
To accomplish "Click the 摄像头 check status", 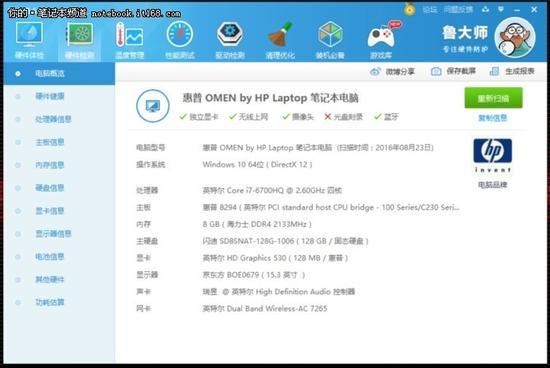I will click(x=298, y=117).
